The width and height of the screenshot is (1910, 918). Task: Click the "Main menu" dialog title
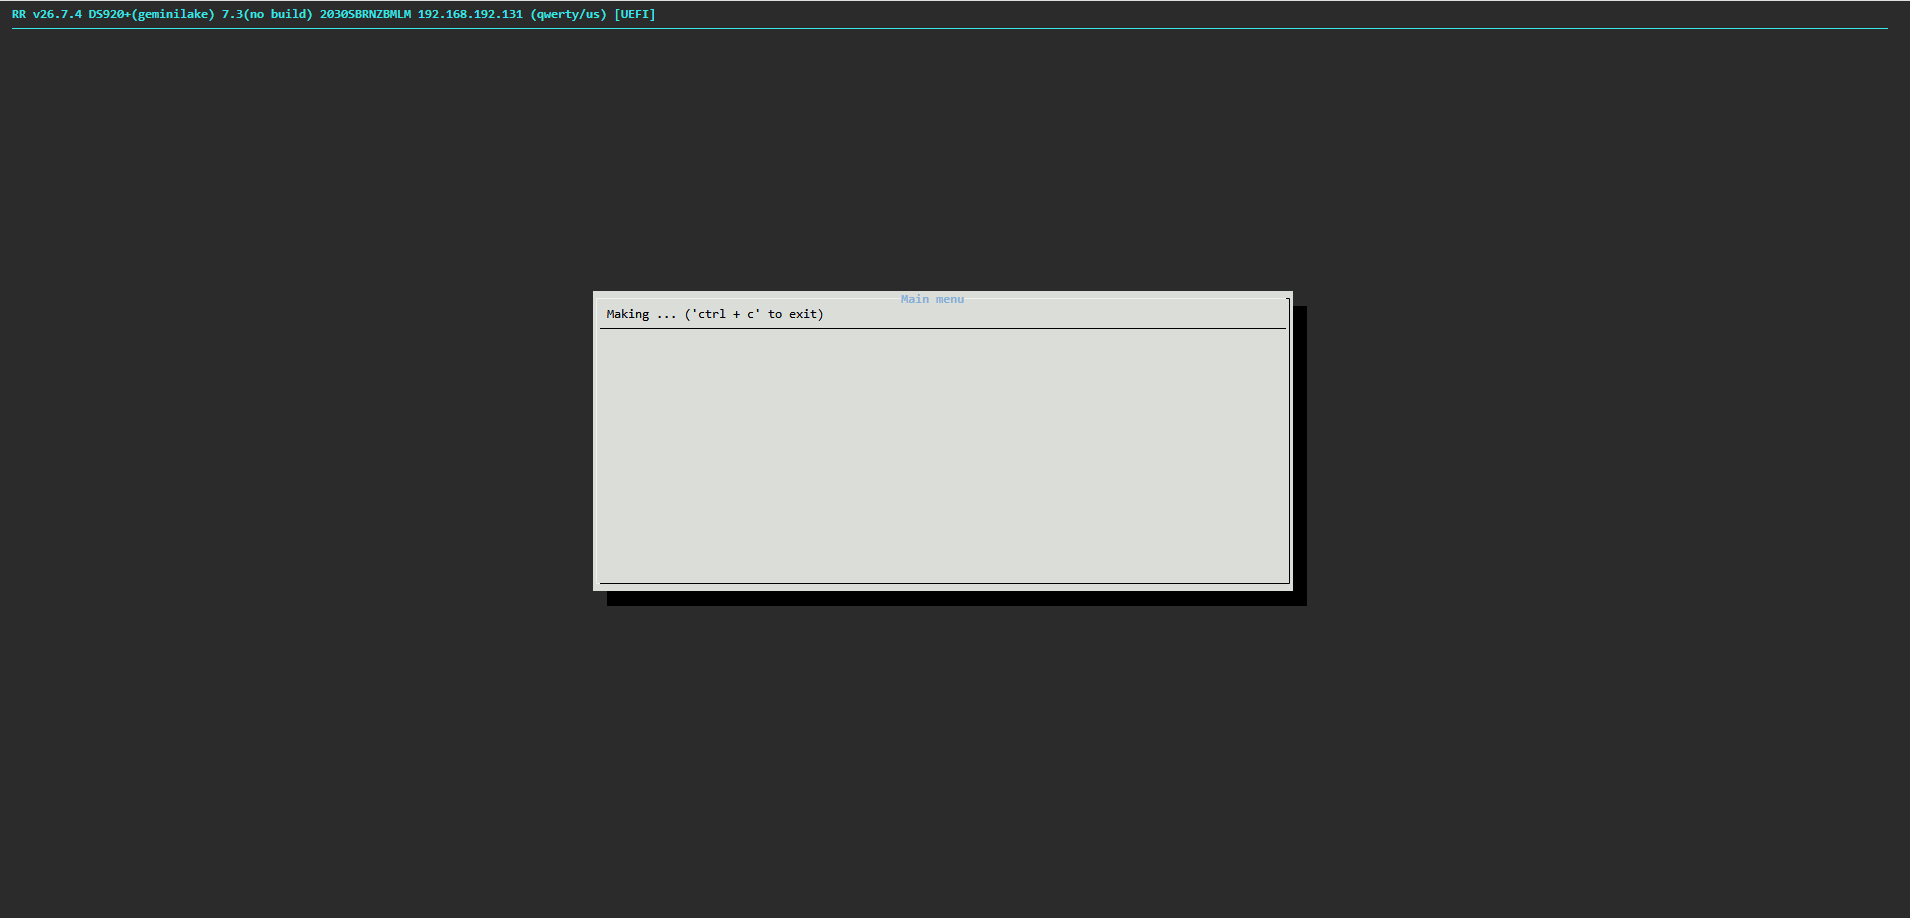click(932, 299)
